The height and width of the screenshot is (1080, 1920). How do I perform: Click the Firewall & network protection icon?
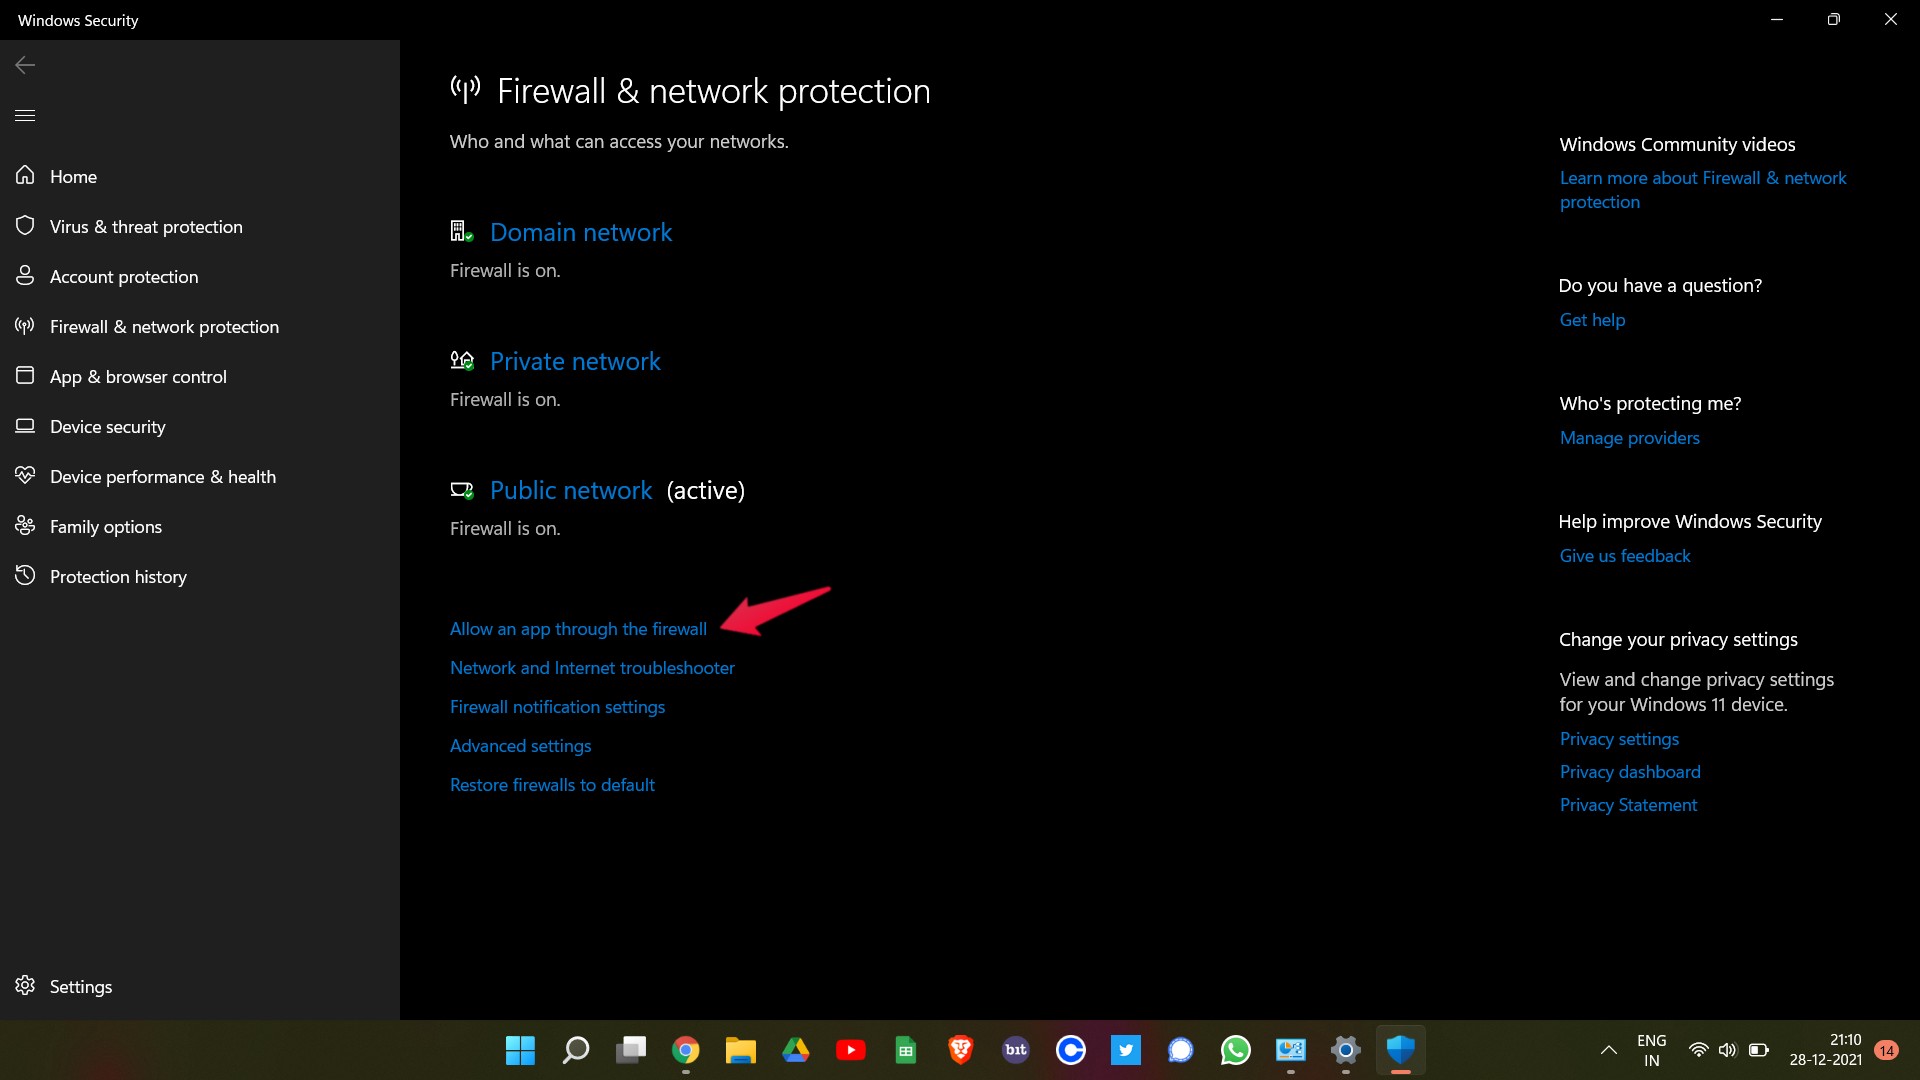click(x=24, y=326)
